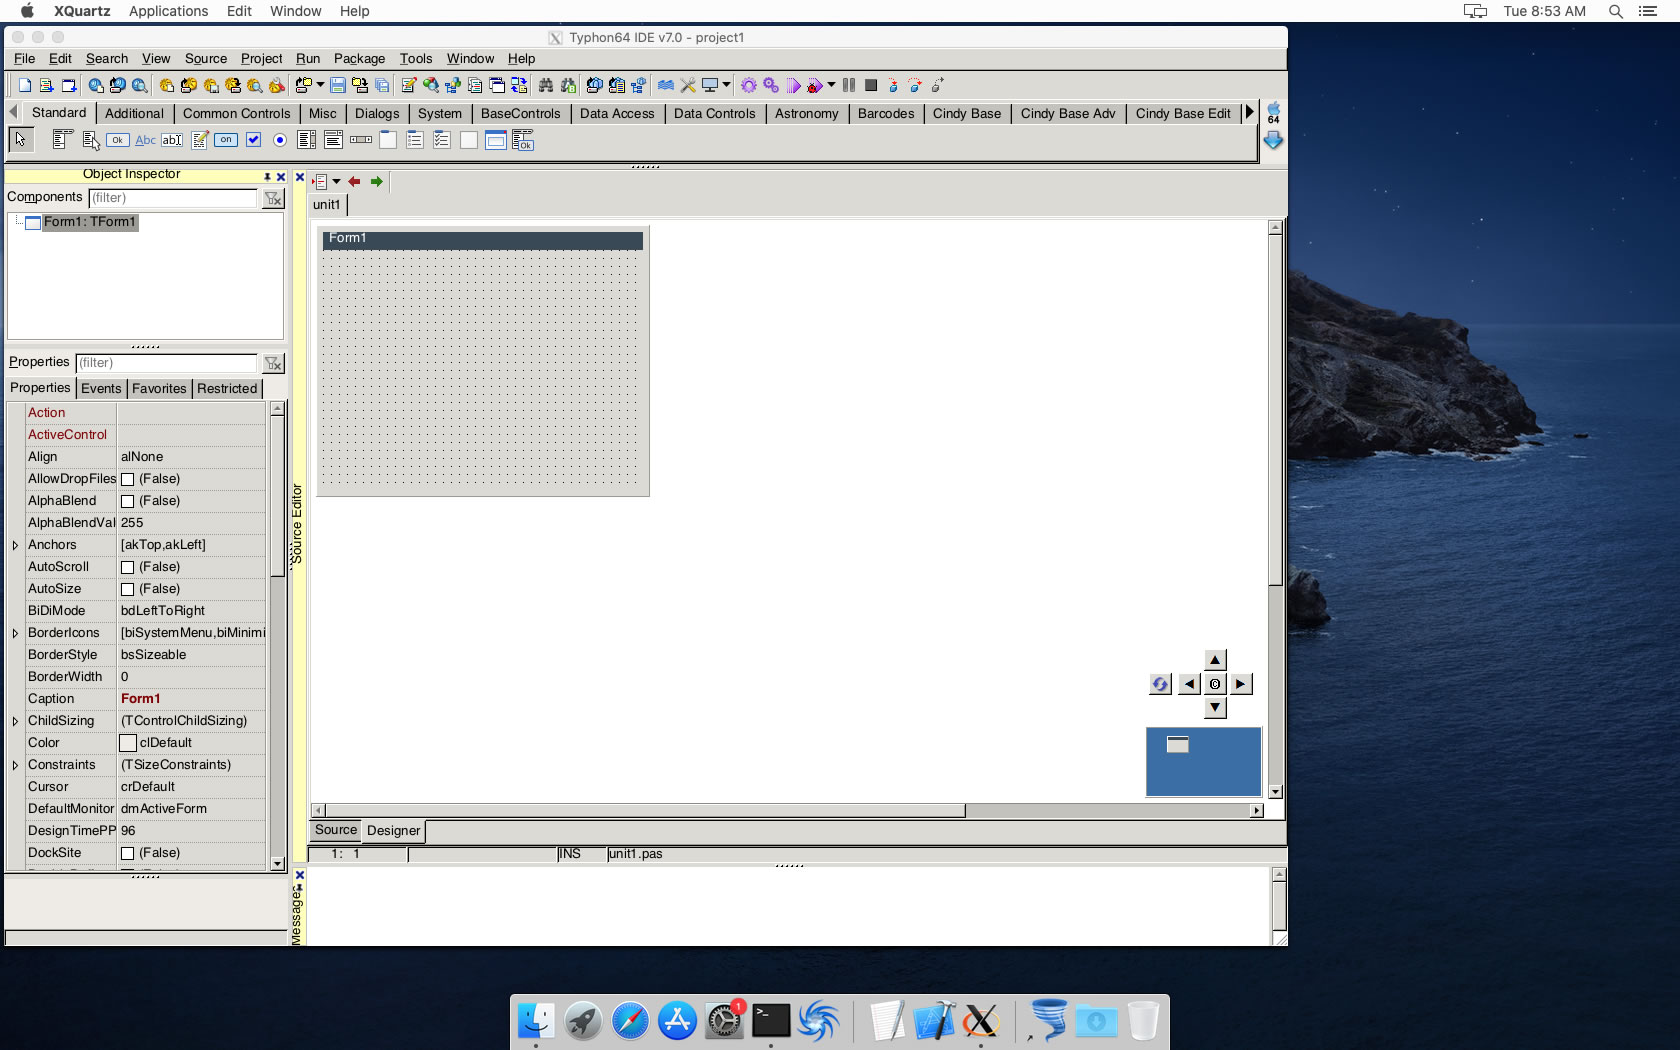Select the TEdit palette component
This screenshot has width=1680, height=1050.
pyautogui.click(x=172, y=140)
